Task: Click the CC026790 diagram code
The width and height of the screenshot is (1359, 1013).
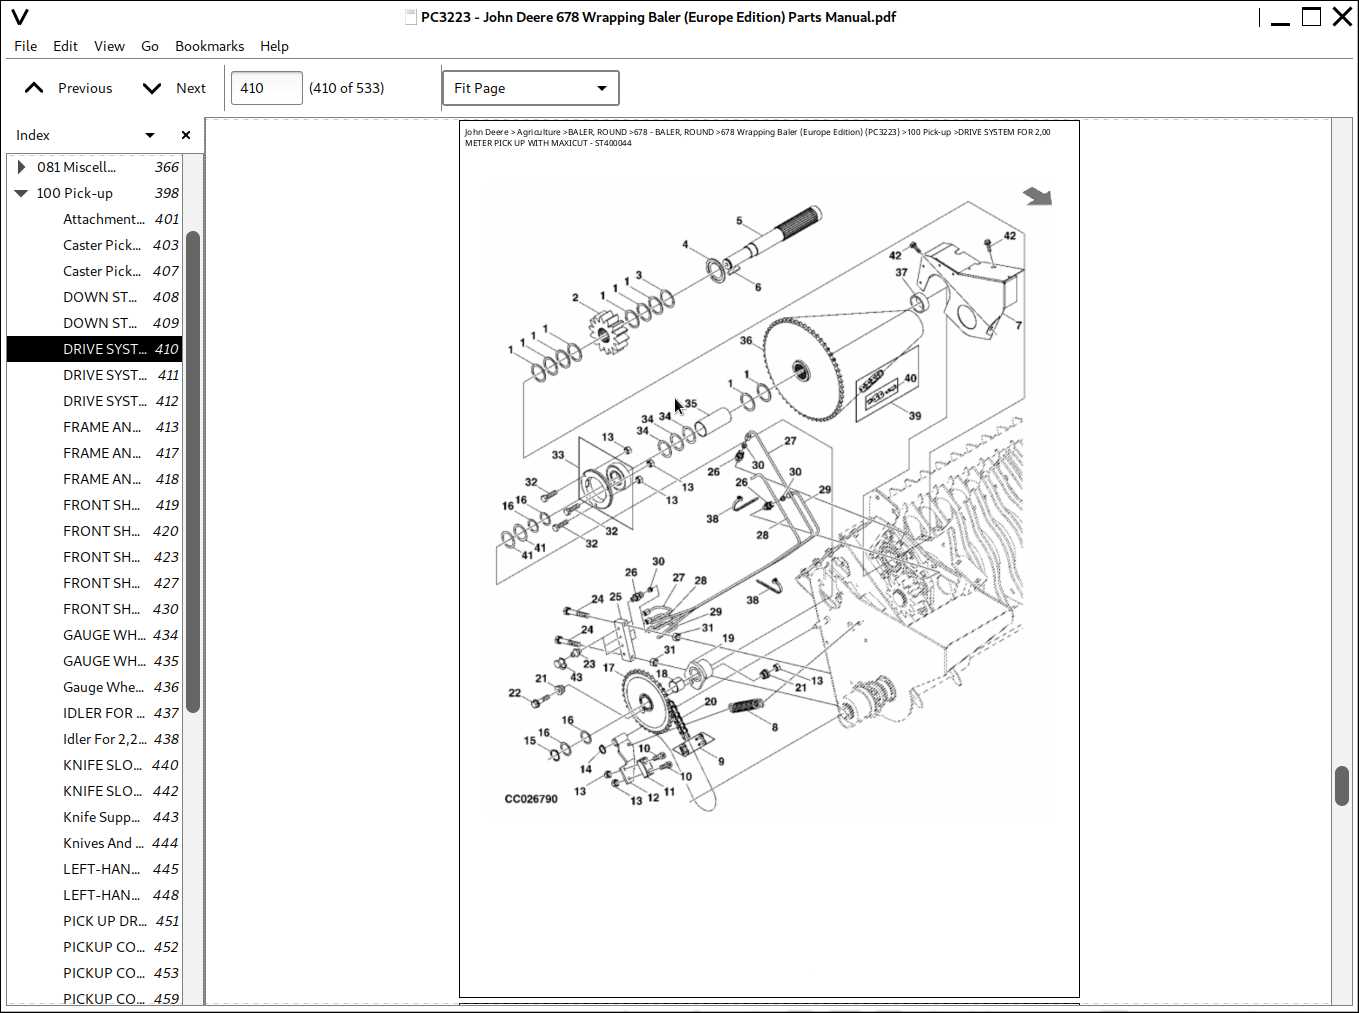Action: click(x=531, y=799)
